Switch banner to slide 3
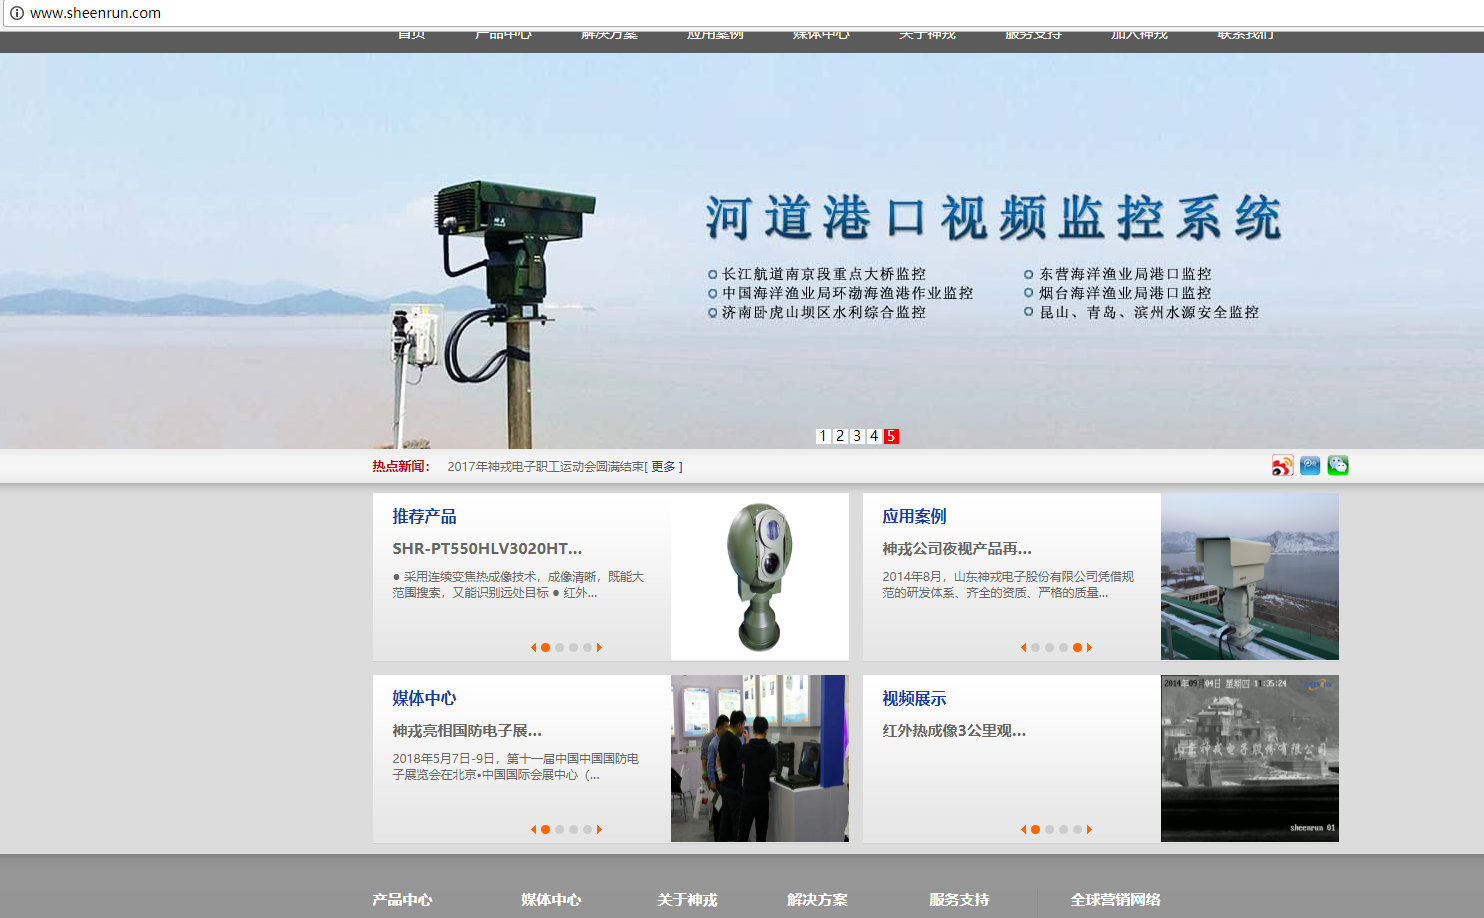This screenshot has width=1484, height=918. click(x=857, y=436)
